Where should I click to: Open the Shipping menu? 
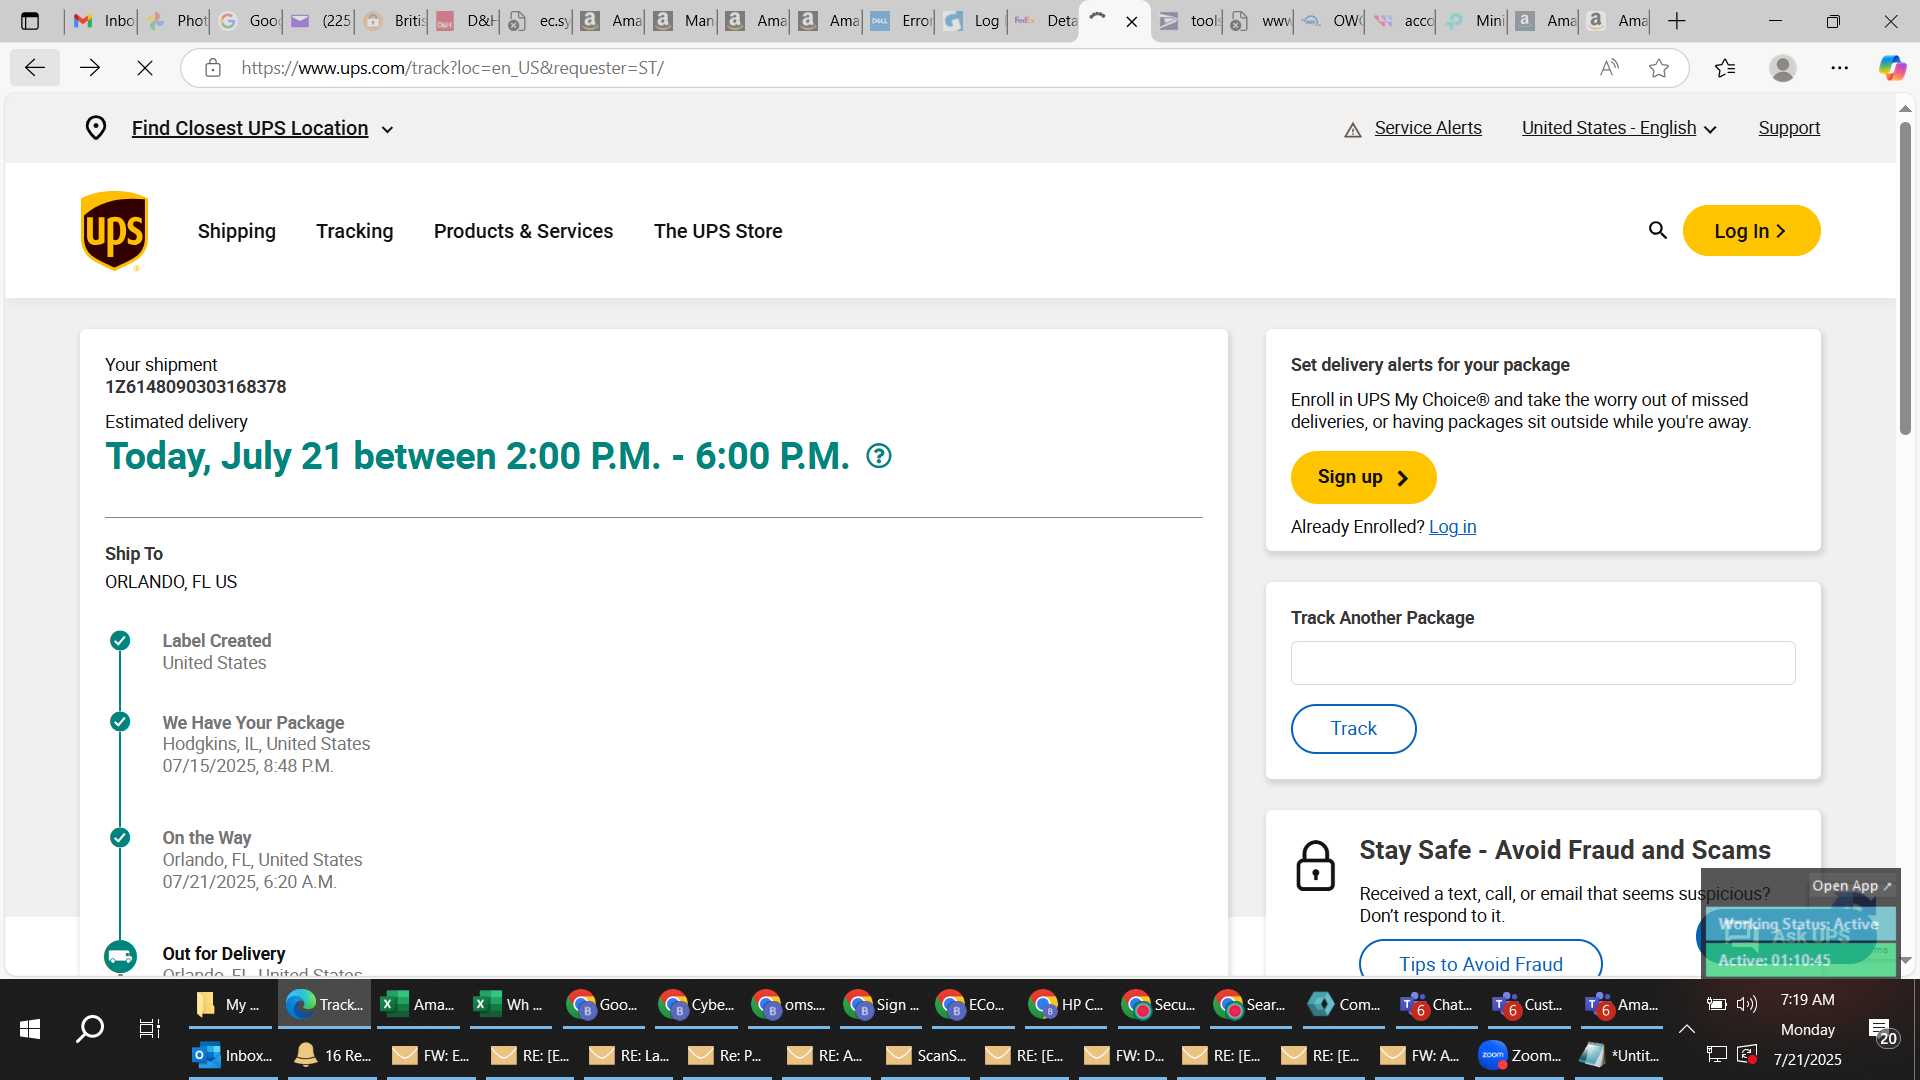tap(237, 231)
